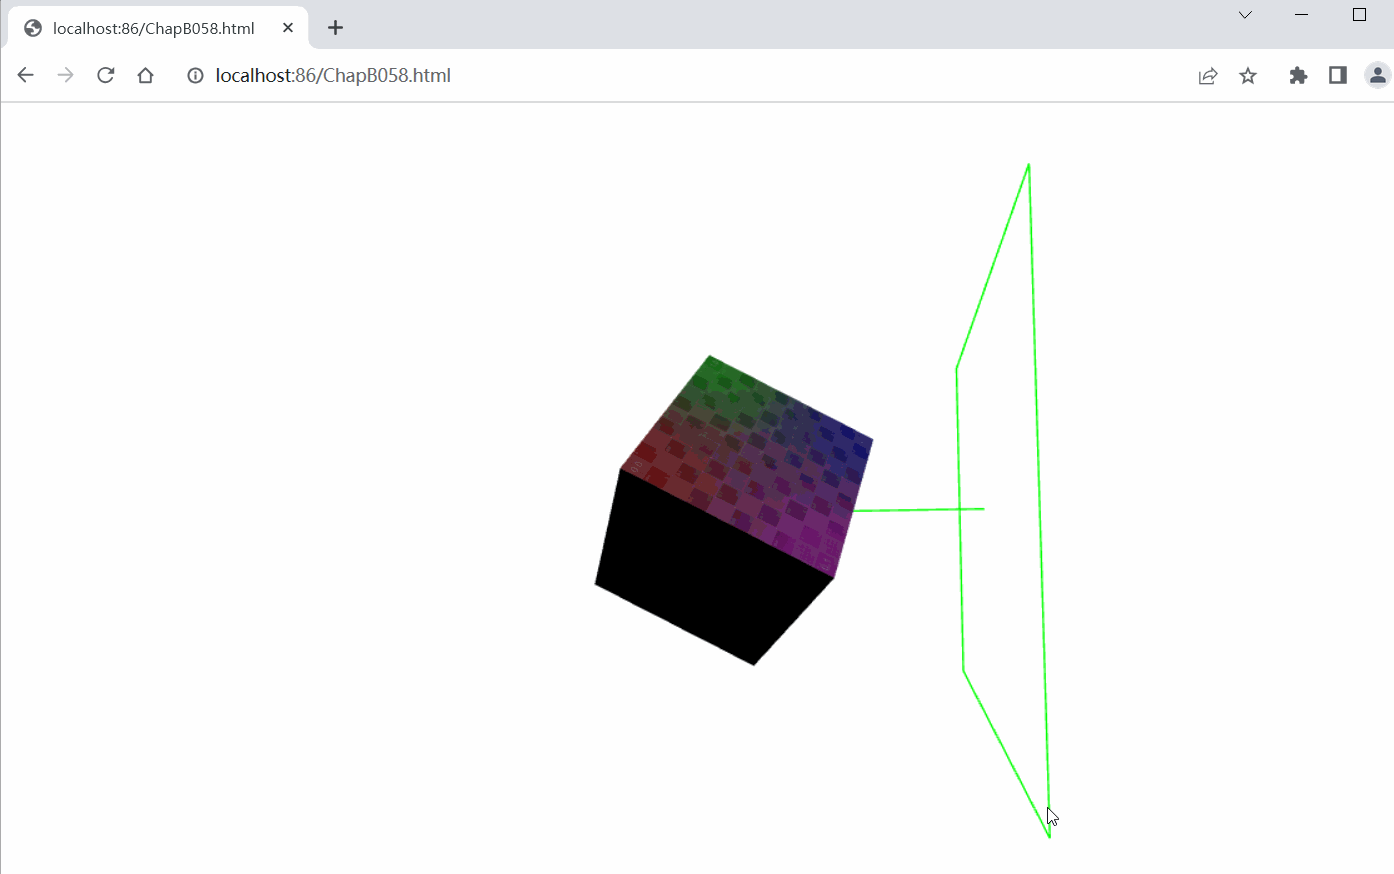Click the home icon in the toolbar
This screenshot has height=874, width=1394.
(x=145, y=75)
